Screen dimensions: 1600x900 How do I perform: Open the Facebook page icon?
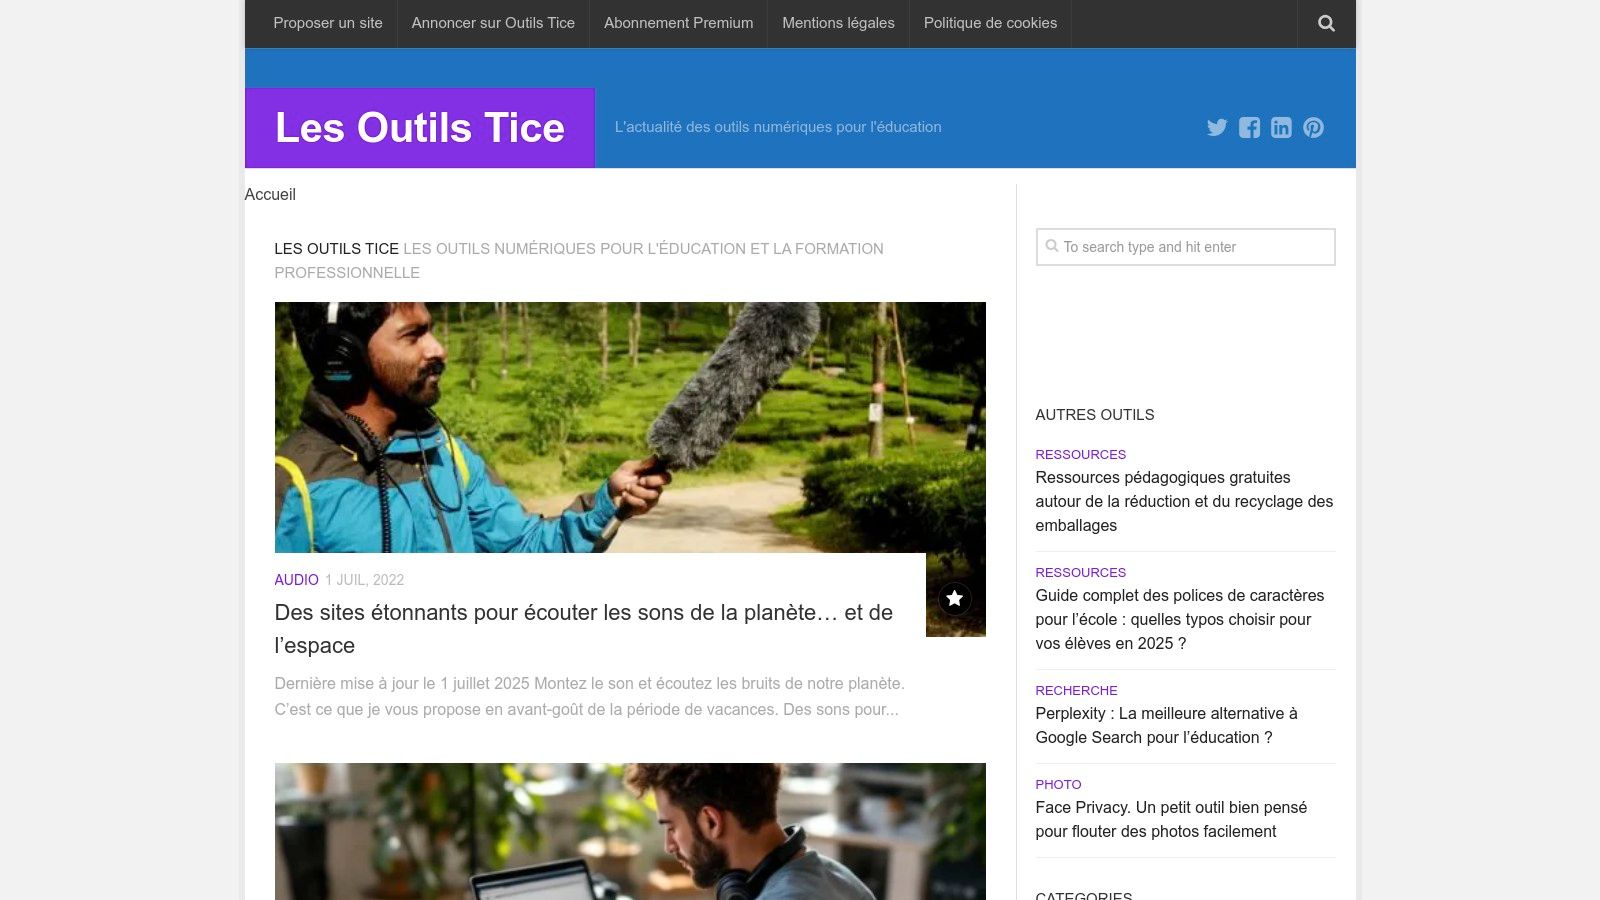pyautogui.click(x=1249, y=127)
